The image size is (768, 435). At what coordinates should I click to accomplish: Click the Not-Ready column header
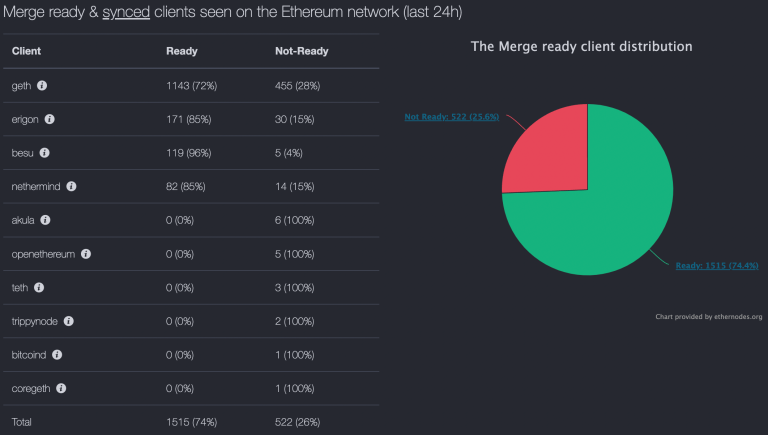(x=301, y=50)
